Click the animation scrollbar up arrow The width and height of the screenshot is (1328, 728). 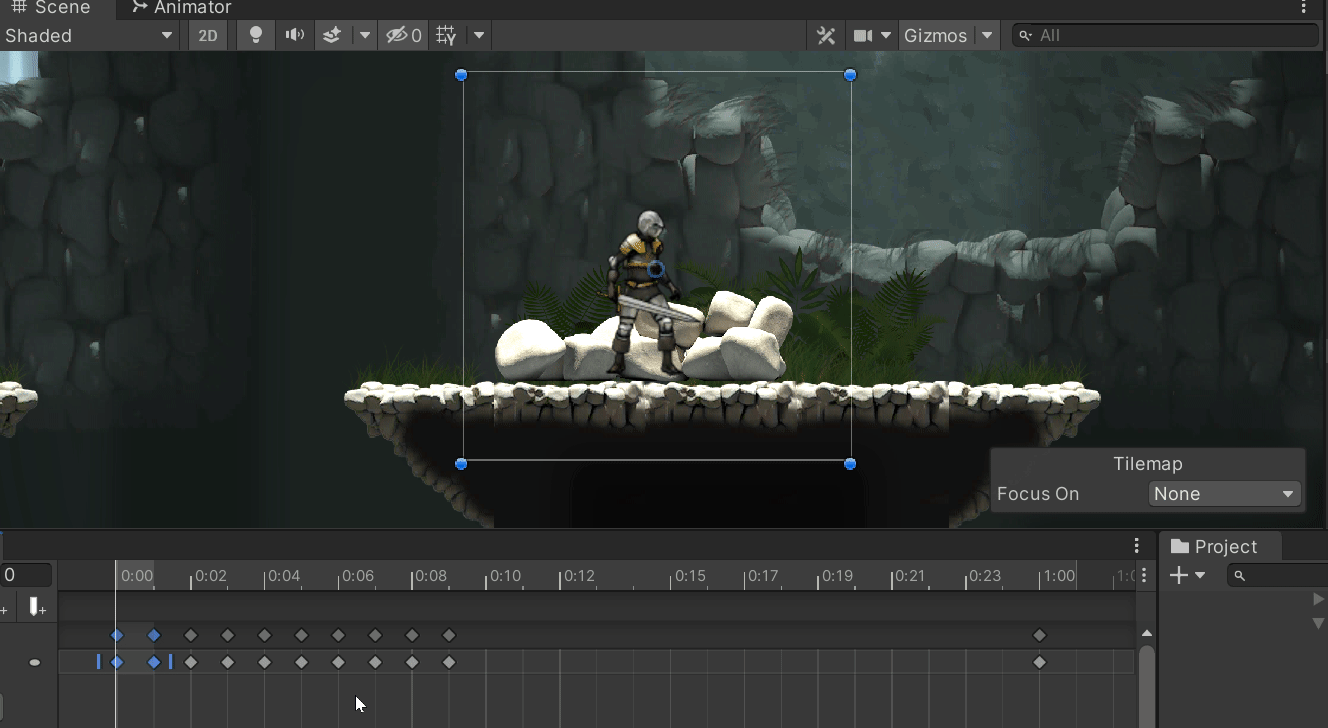point(1147,633)
